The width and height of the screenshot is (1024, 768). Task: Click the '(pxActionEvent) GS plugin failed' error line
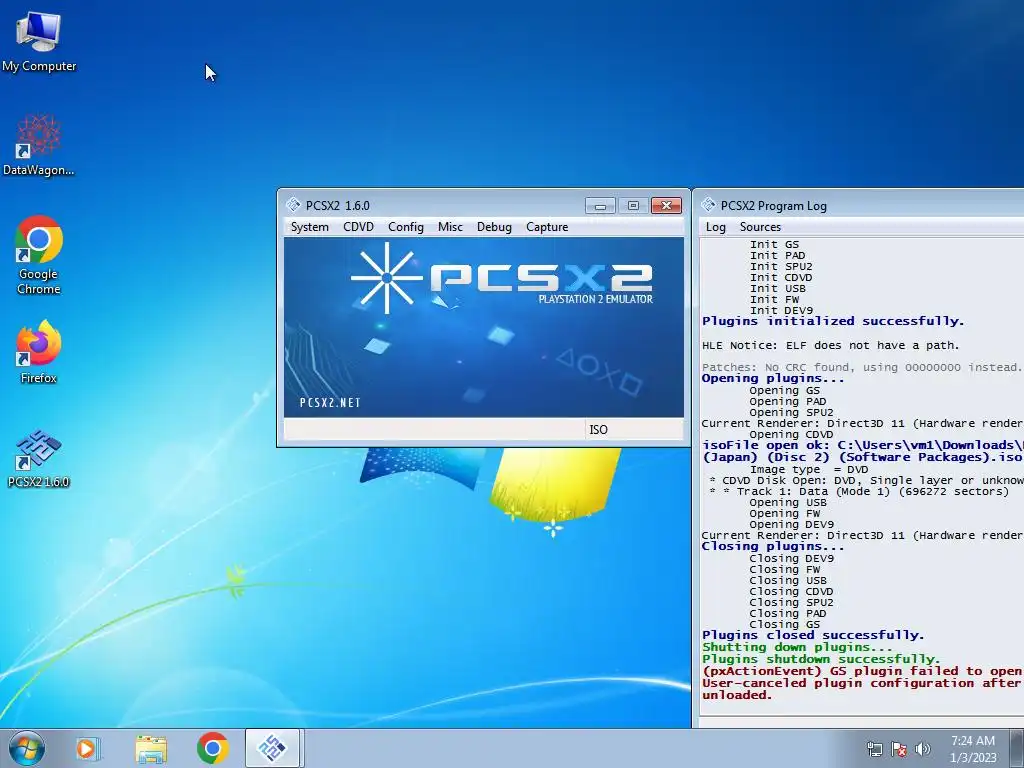[x=863, y=671]
